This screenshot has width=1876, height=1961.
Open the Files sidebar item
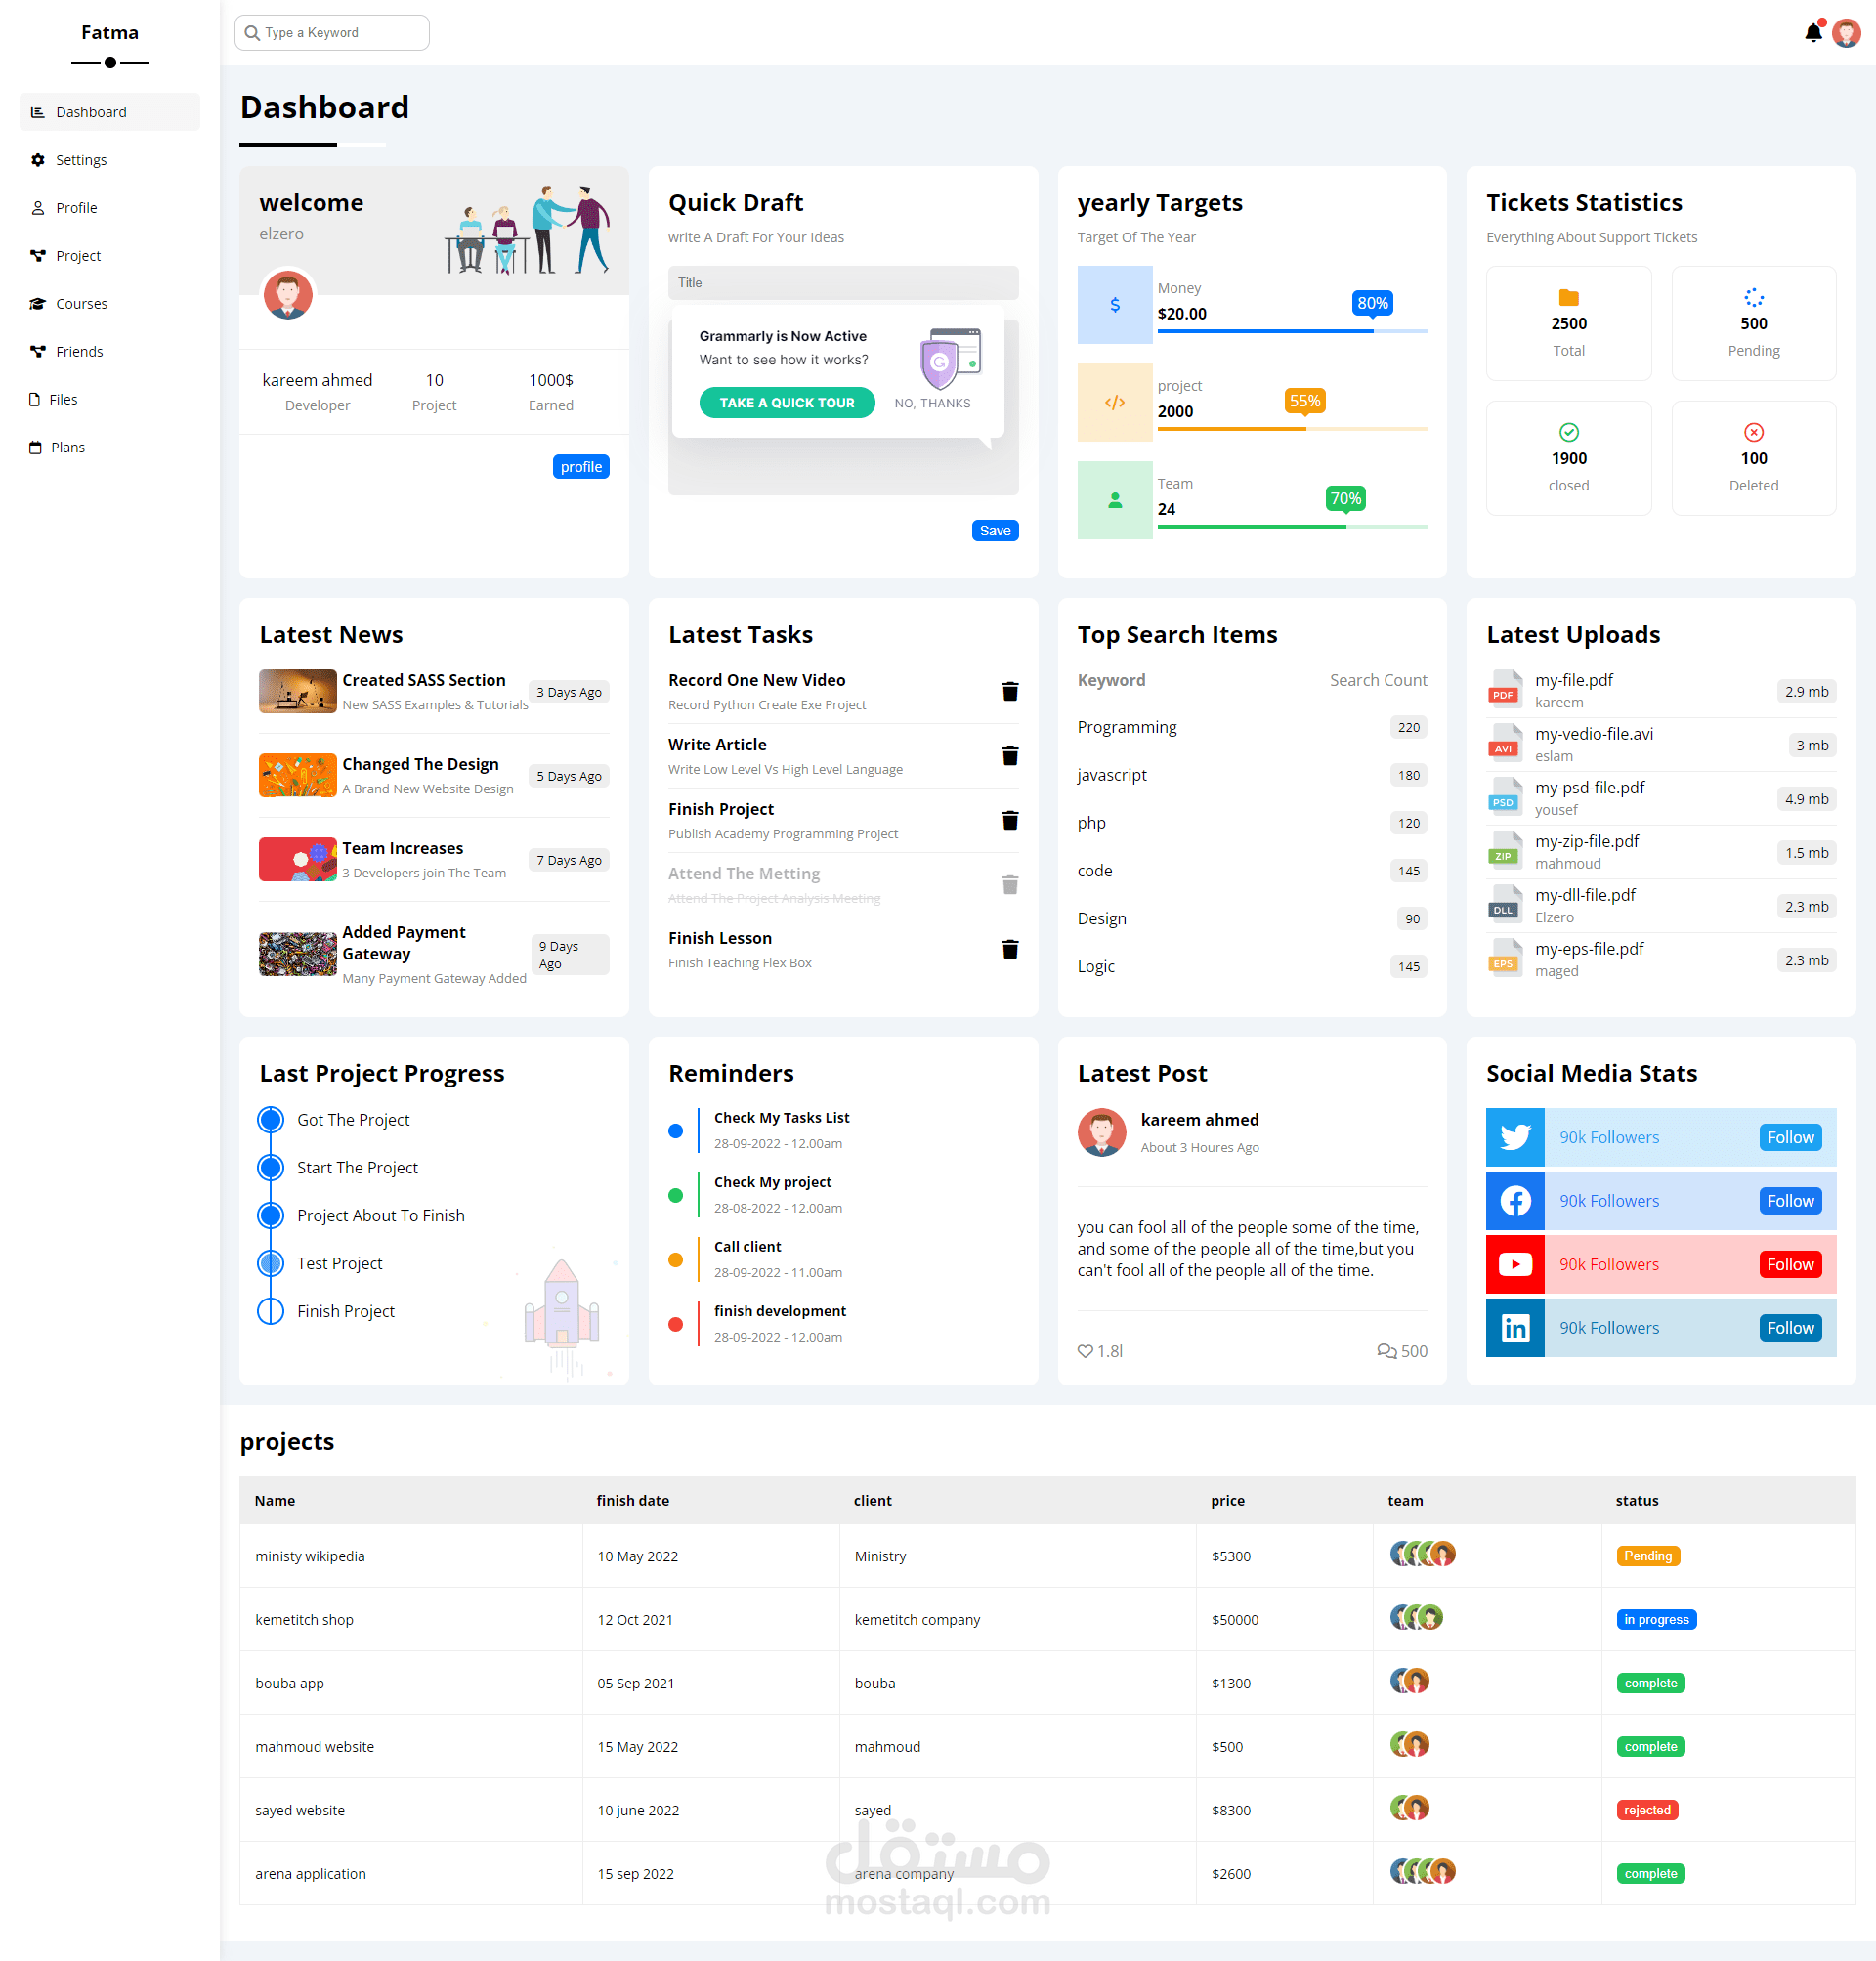pos(63,399)
